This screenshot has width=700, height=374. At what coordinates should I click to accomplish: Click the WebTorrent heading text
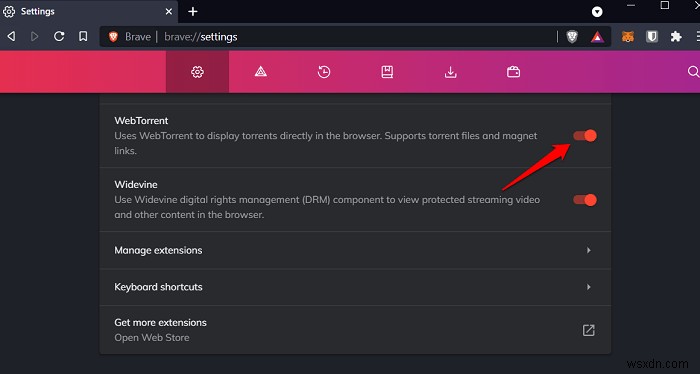[x=141, y=121]
